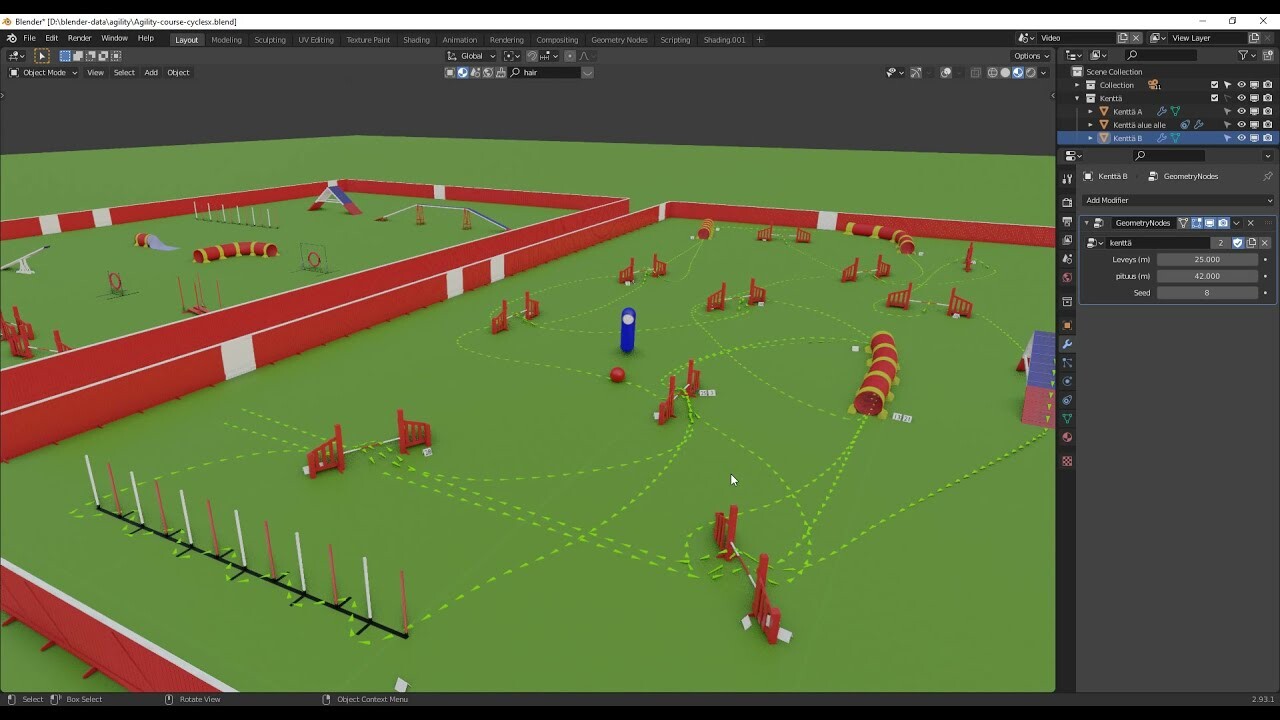Click the snap magnet icon in the header
This screenshot has height=720, width=1280.
click(531, 56)
